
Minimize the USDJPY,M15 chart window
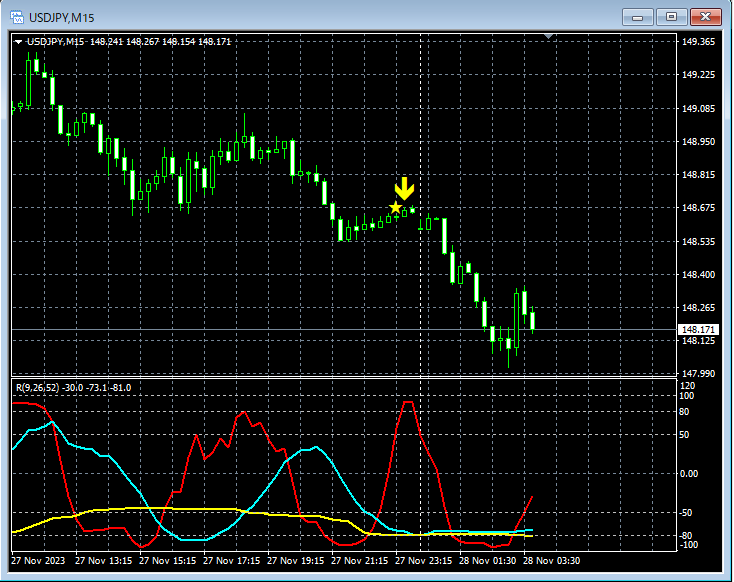coord(638,16)
